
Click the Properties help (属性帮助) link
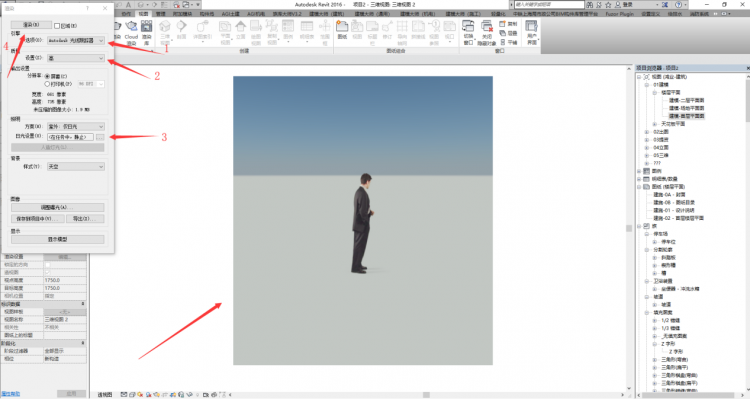click(x=11, y=394)
